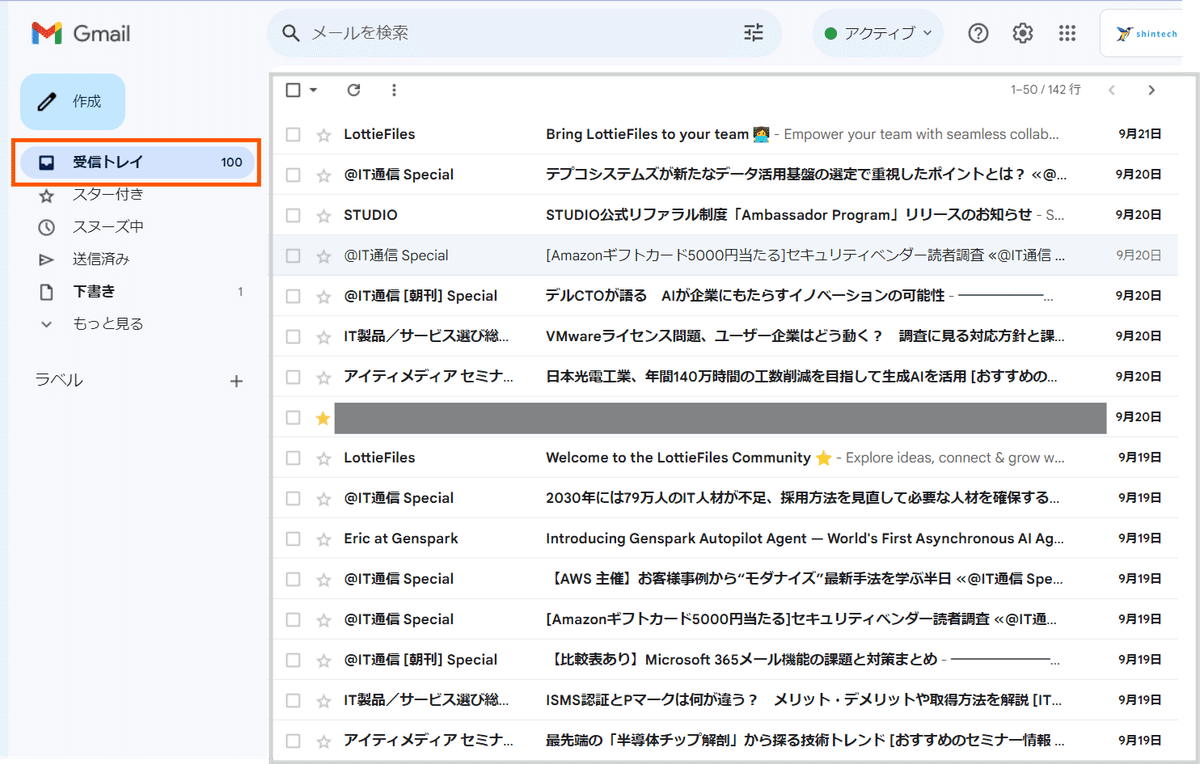Open the '【比較表あり】Microsoft 365メール機能' email

[725, 660]
